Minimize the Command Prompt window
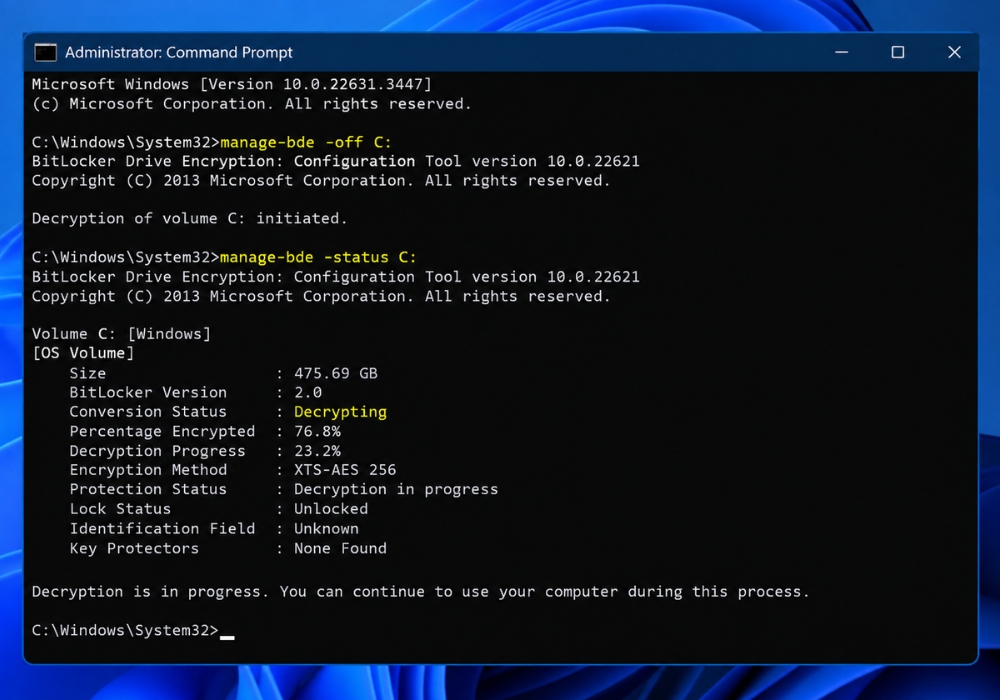The width and height of the screenshot is (1000, 700). (x=841, y=52)
